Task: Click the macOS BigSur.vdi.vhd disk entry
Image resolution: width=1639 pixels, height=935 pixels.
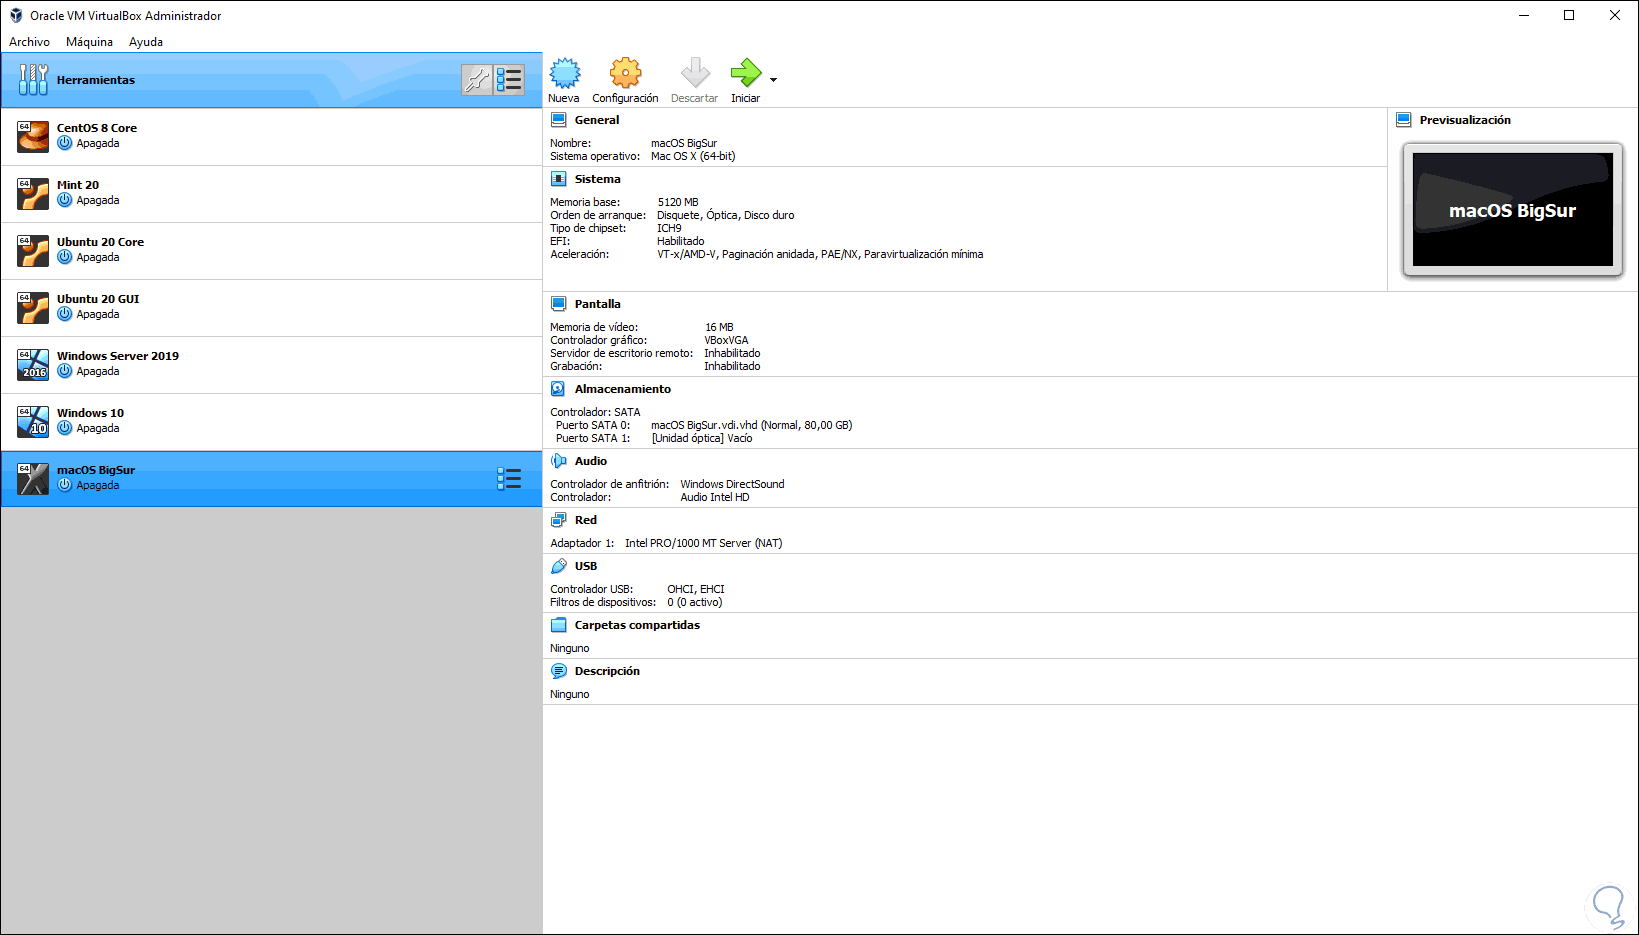Action: tap(751, 425)
